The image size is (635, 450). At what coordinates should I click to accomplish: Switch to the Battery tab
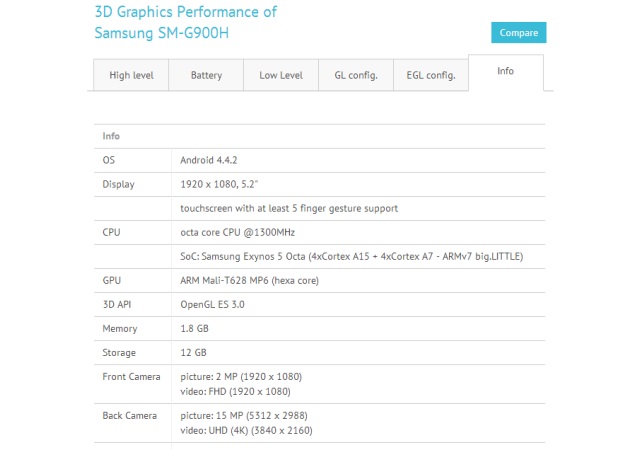pyautogui.click(x=206, y=75)
